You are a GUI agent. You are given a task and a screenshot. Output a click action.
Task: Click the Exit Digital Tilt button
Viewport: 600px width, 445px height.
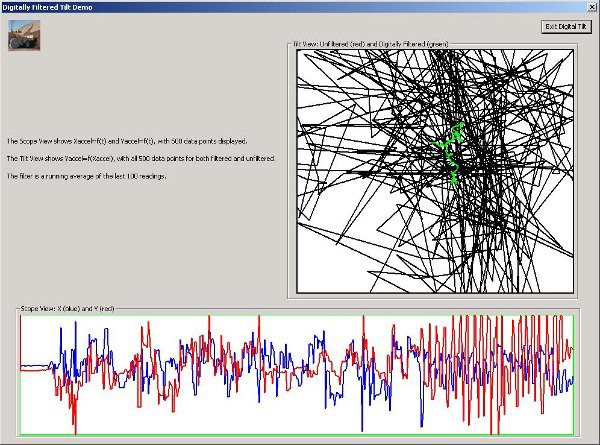pos(566,26)
